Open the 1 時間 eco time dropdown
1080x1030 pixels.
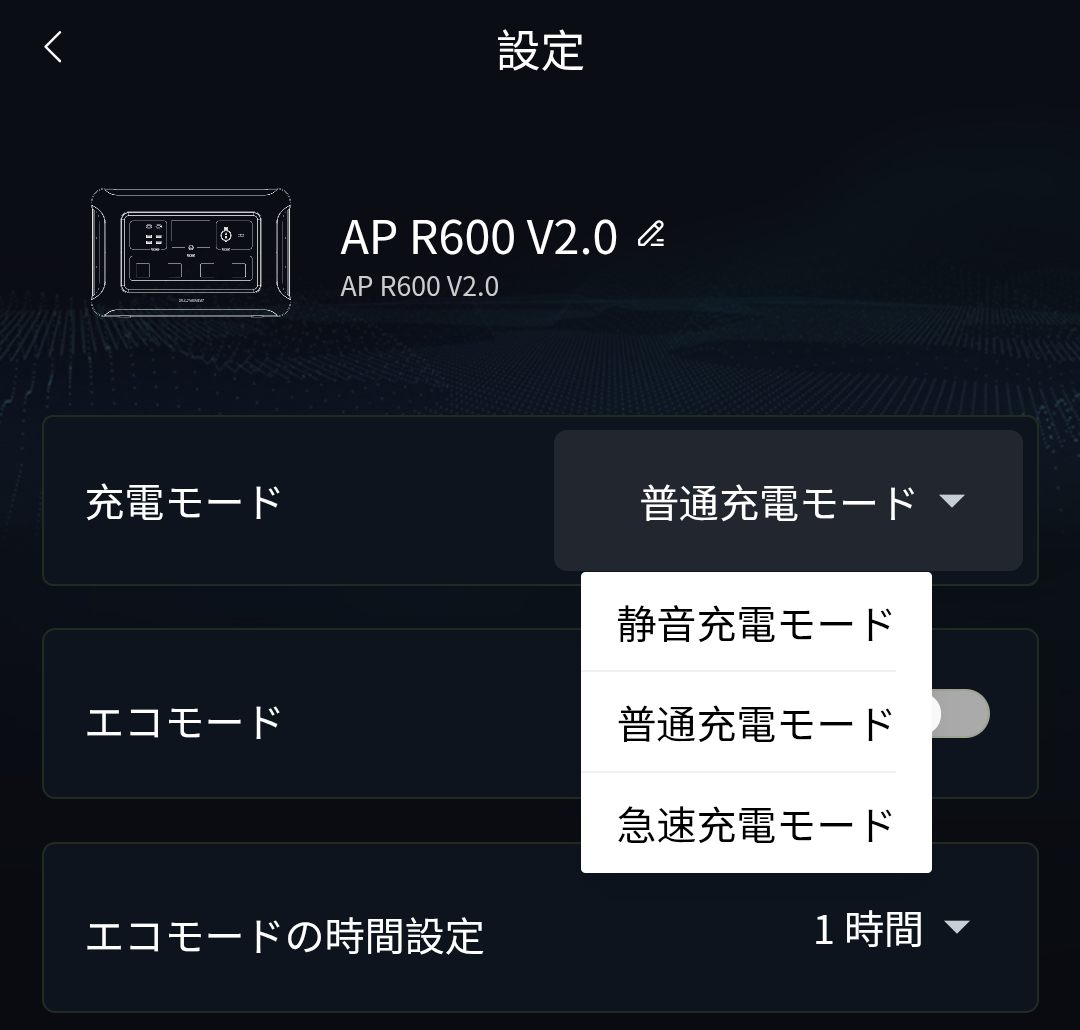(891, 929)
